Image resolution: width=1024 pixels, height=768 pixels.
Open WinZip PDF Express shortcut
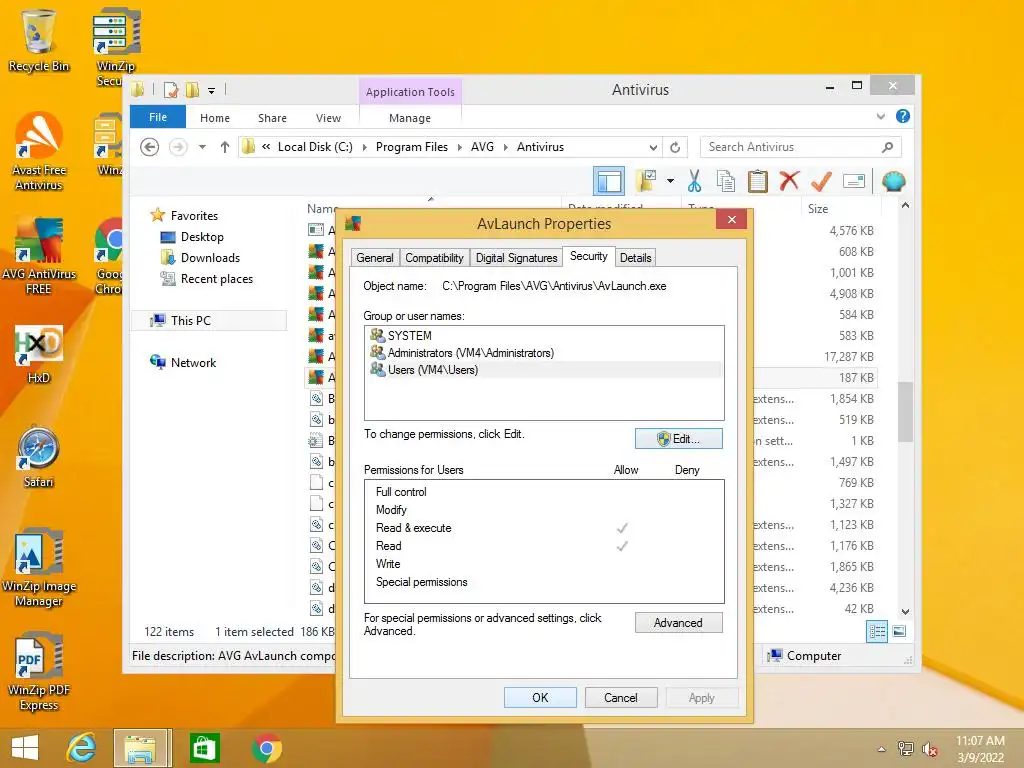tap(39, 671)
